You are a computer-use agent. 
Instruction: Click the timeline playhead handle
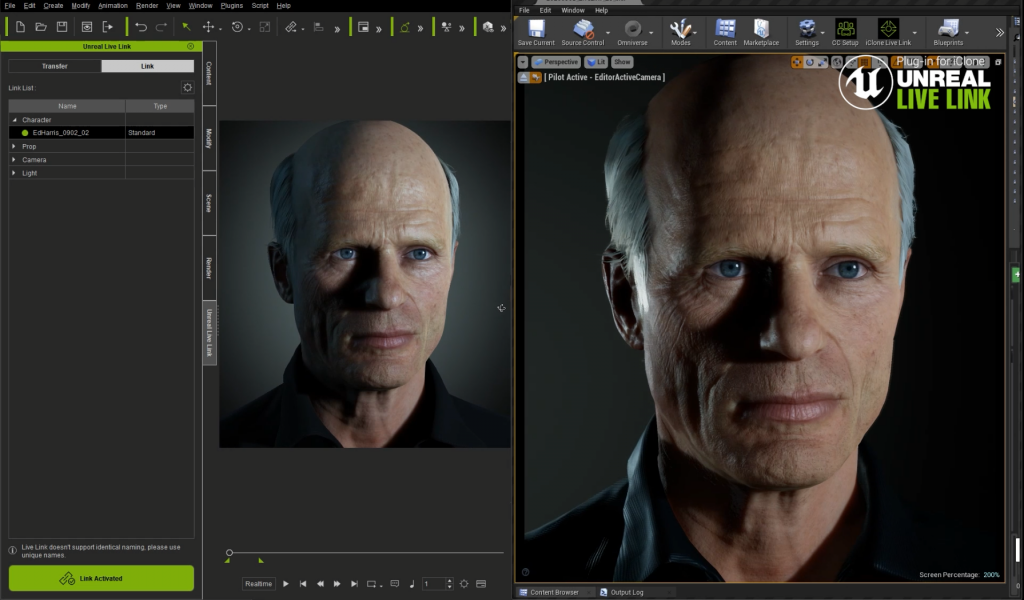tap(229, 552)
